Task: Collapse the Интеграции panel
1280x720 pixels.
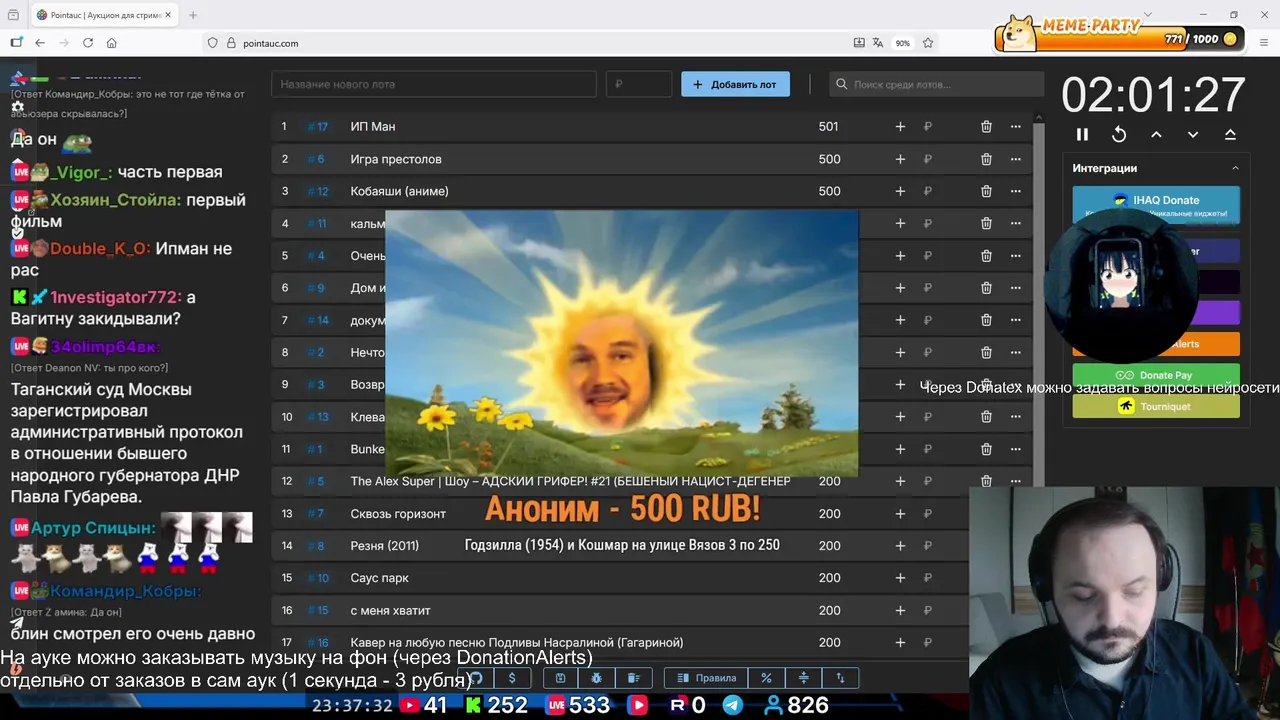Action: click(x=1235, y=168)
